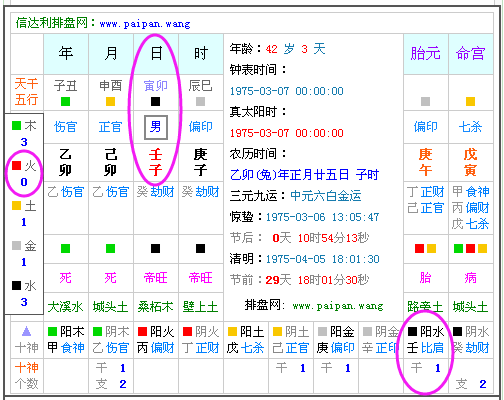Click the 男 gender box

(156, 127)
